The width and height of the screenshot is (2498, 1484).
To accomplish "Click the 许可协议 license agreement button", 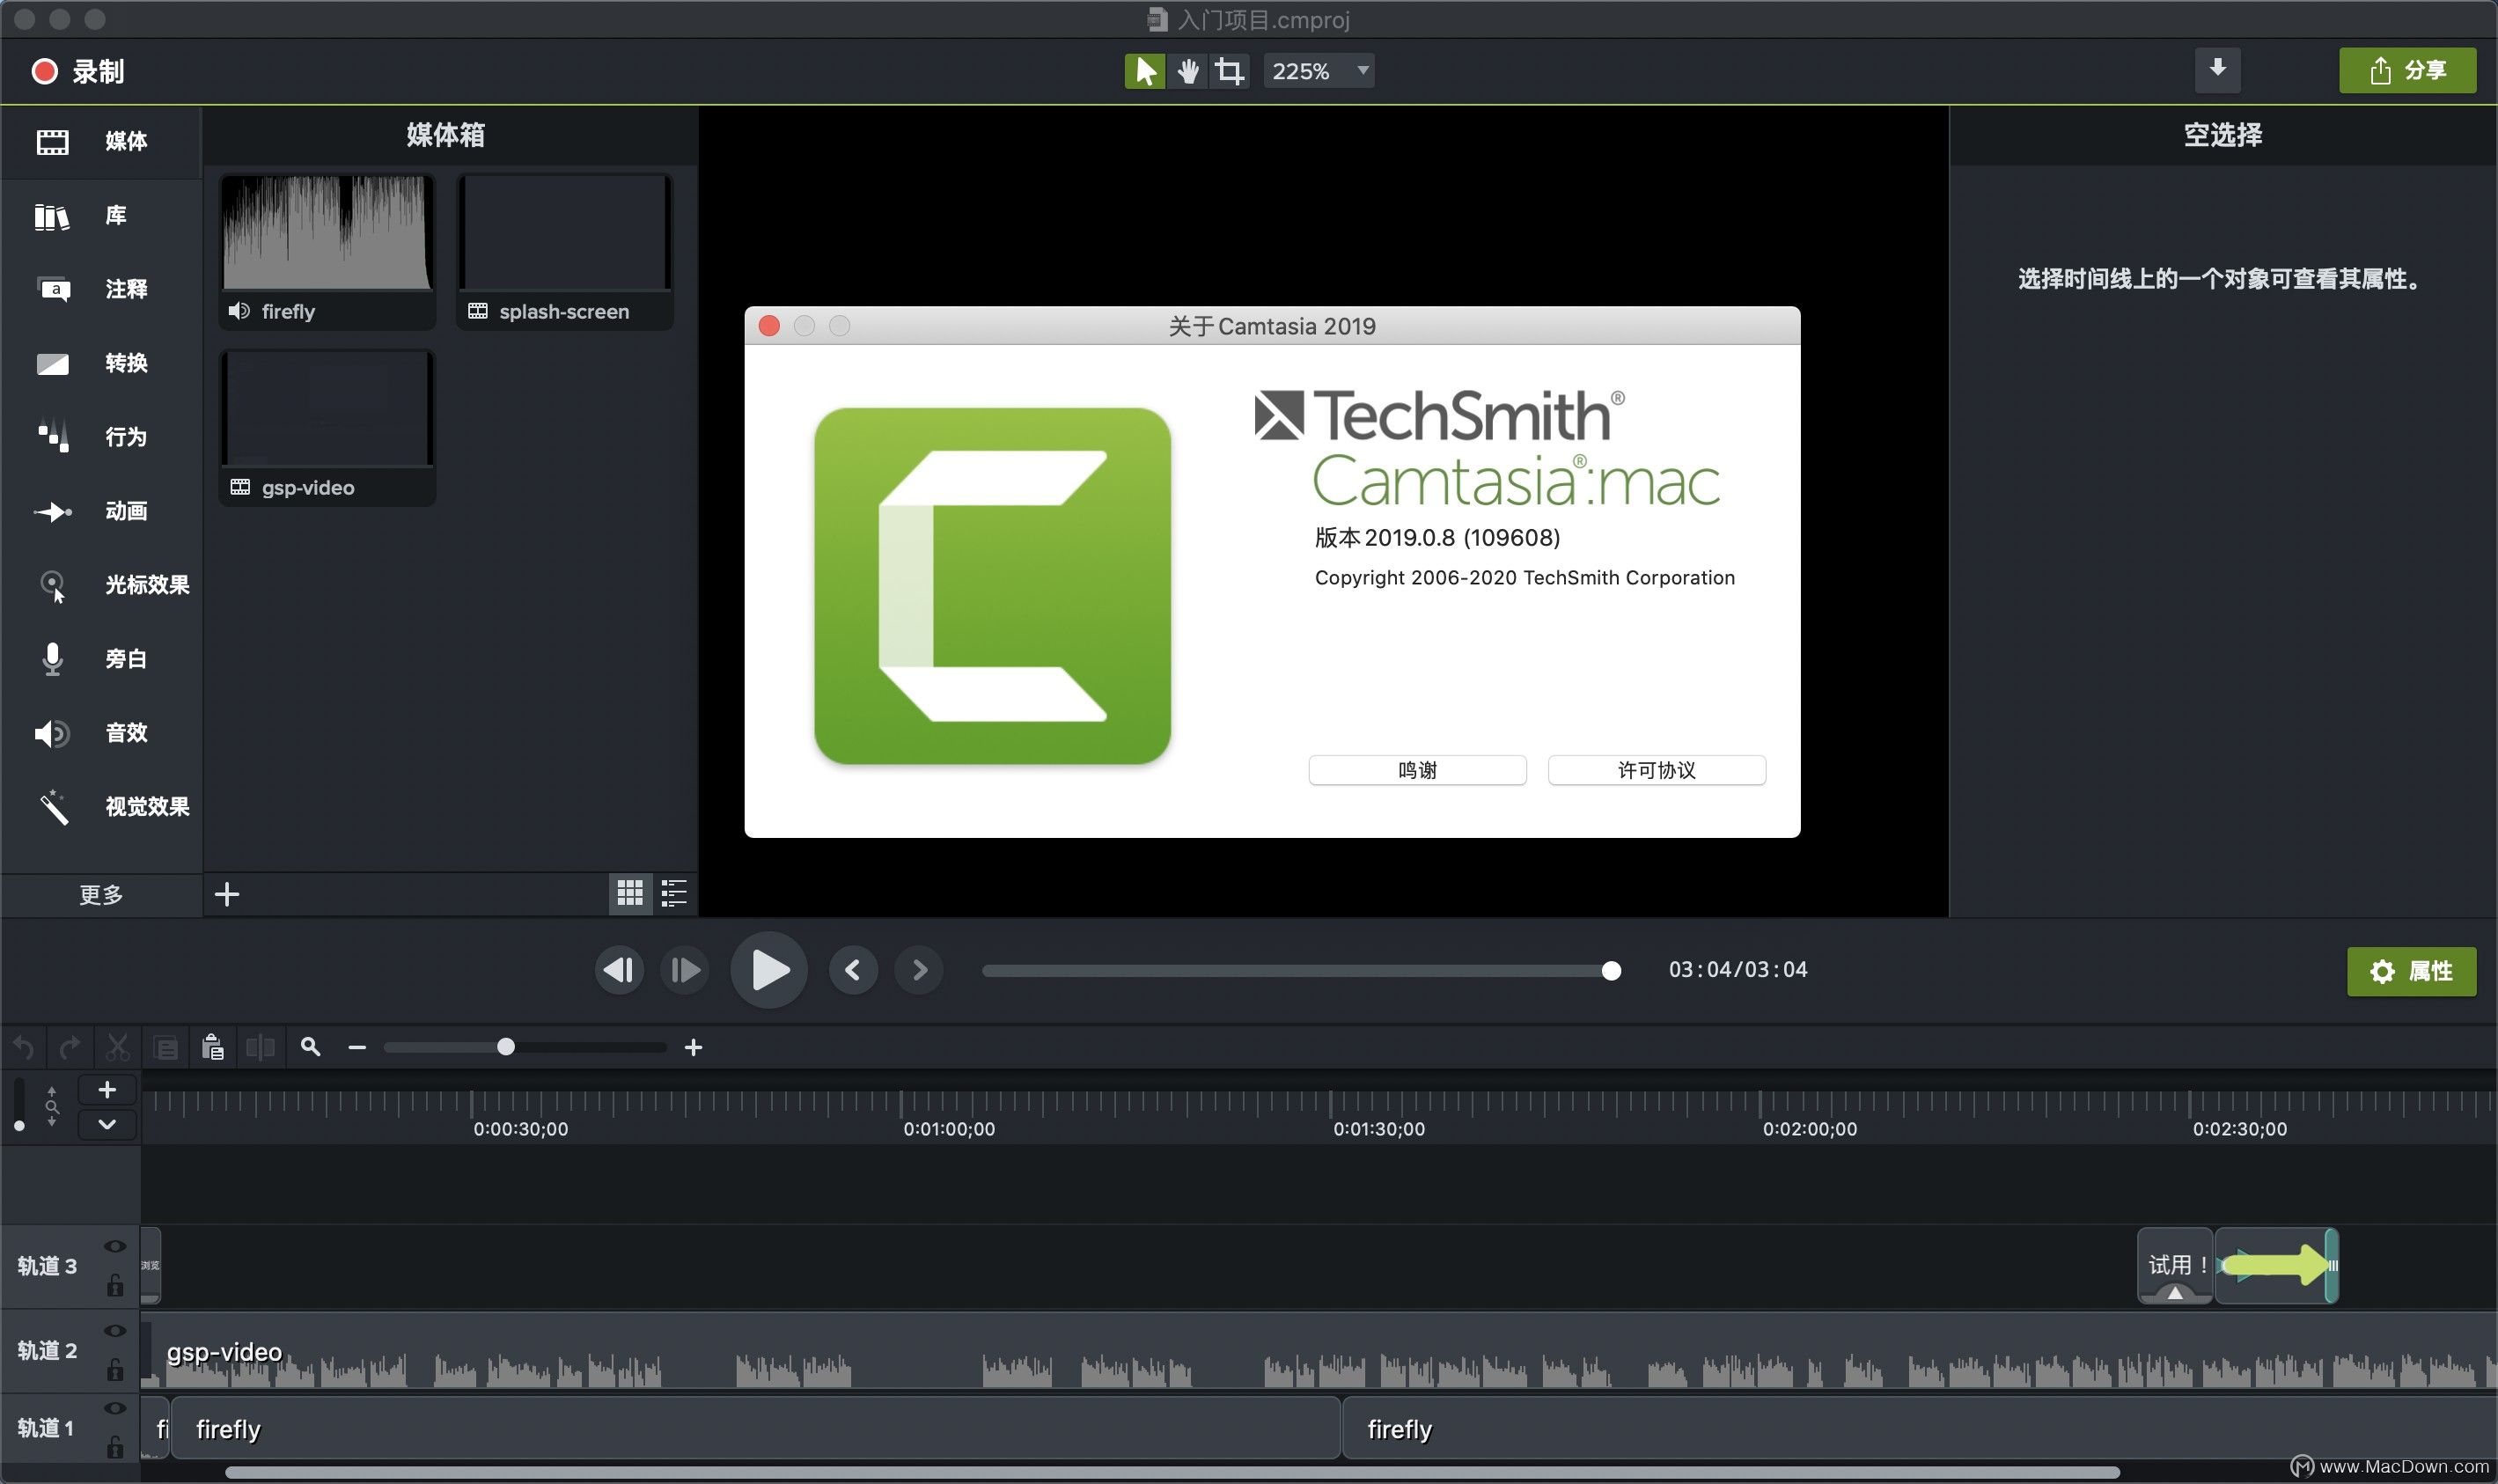I will click(x=1656, y=770).
